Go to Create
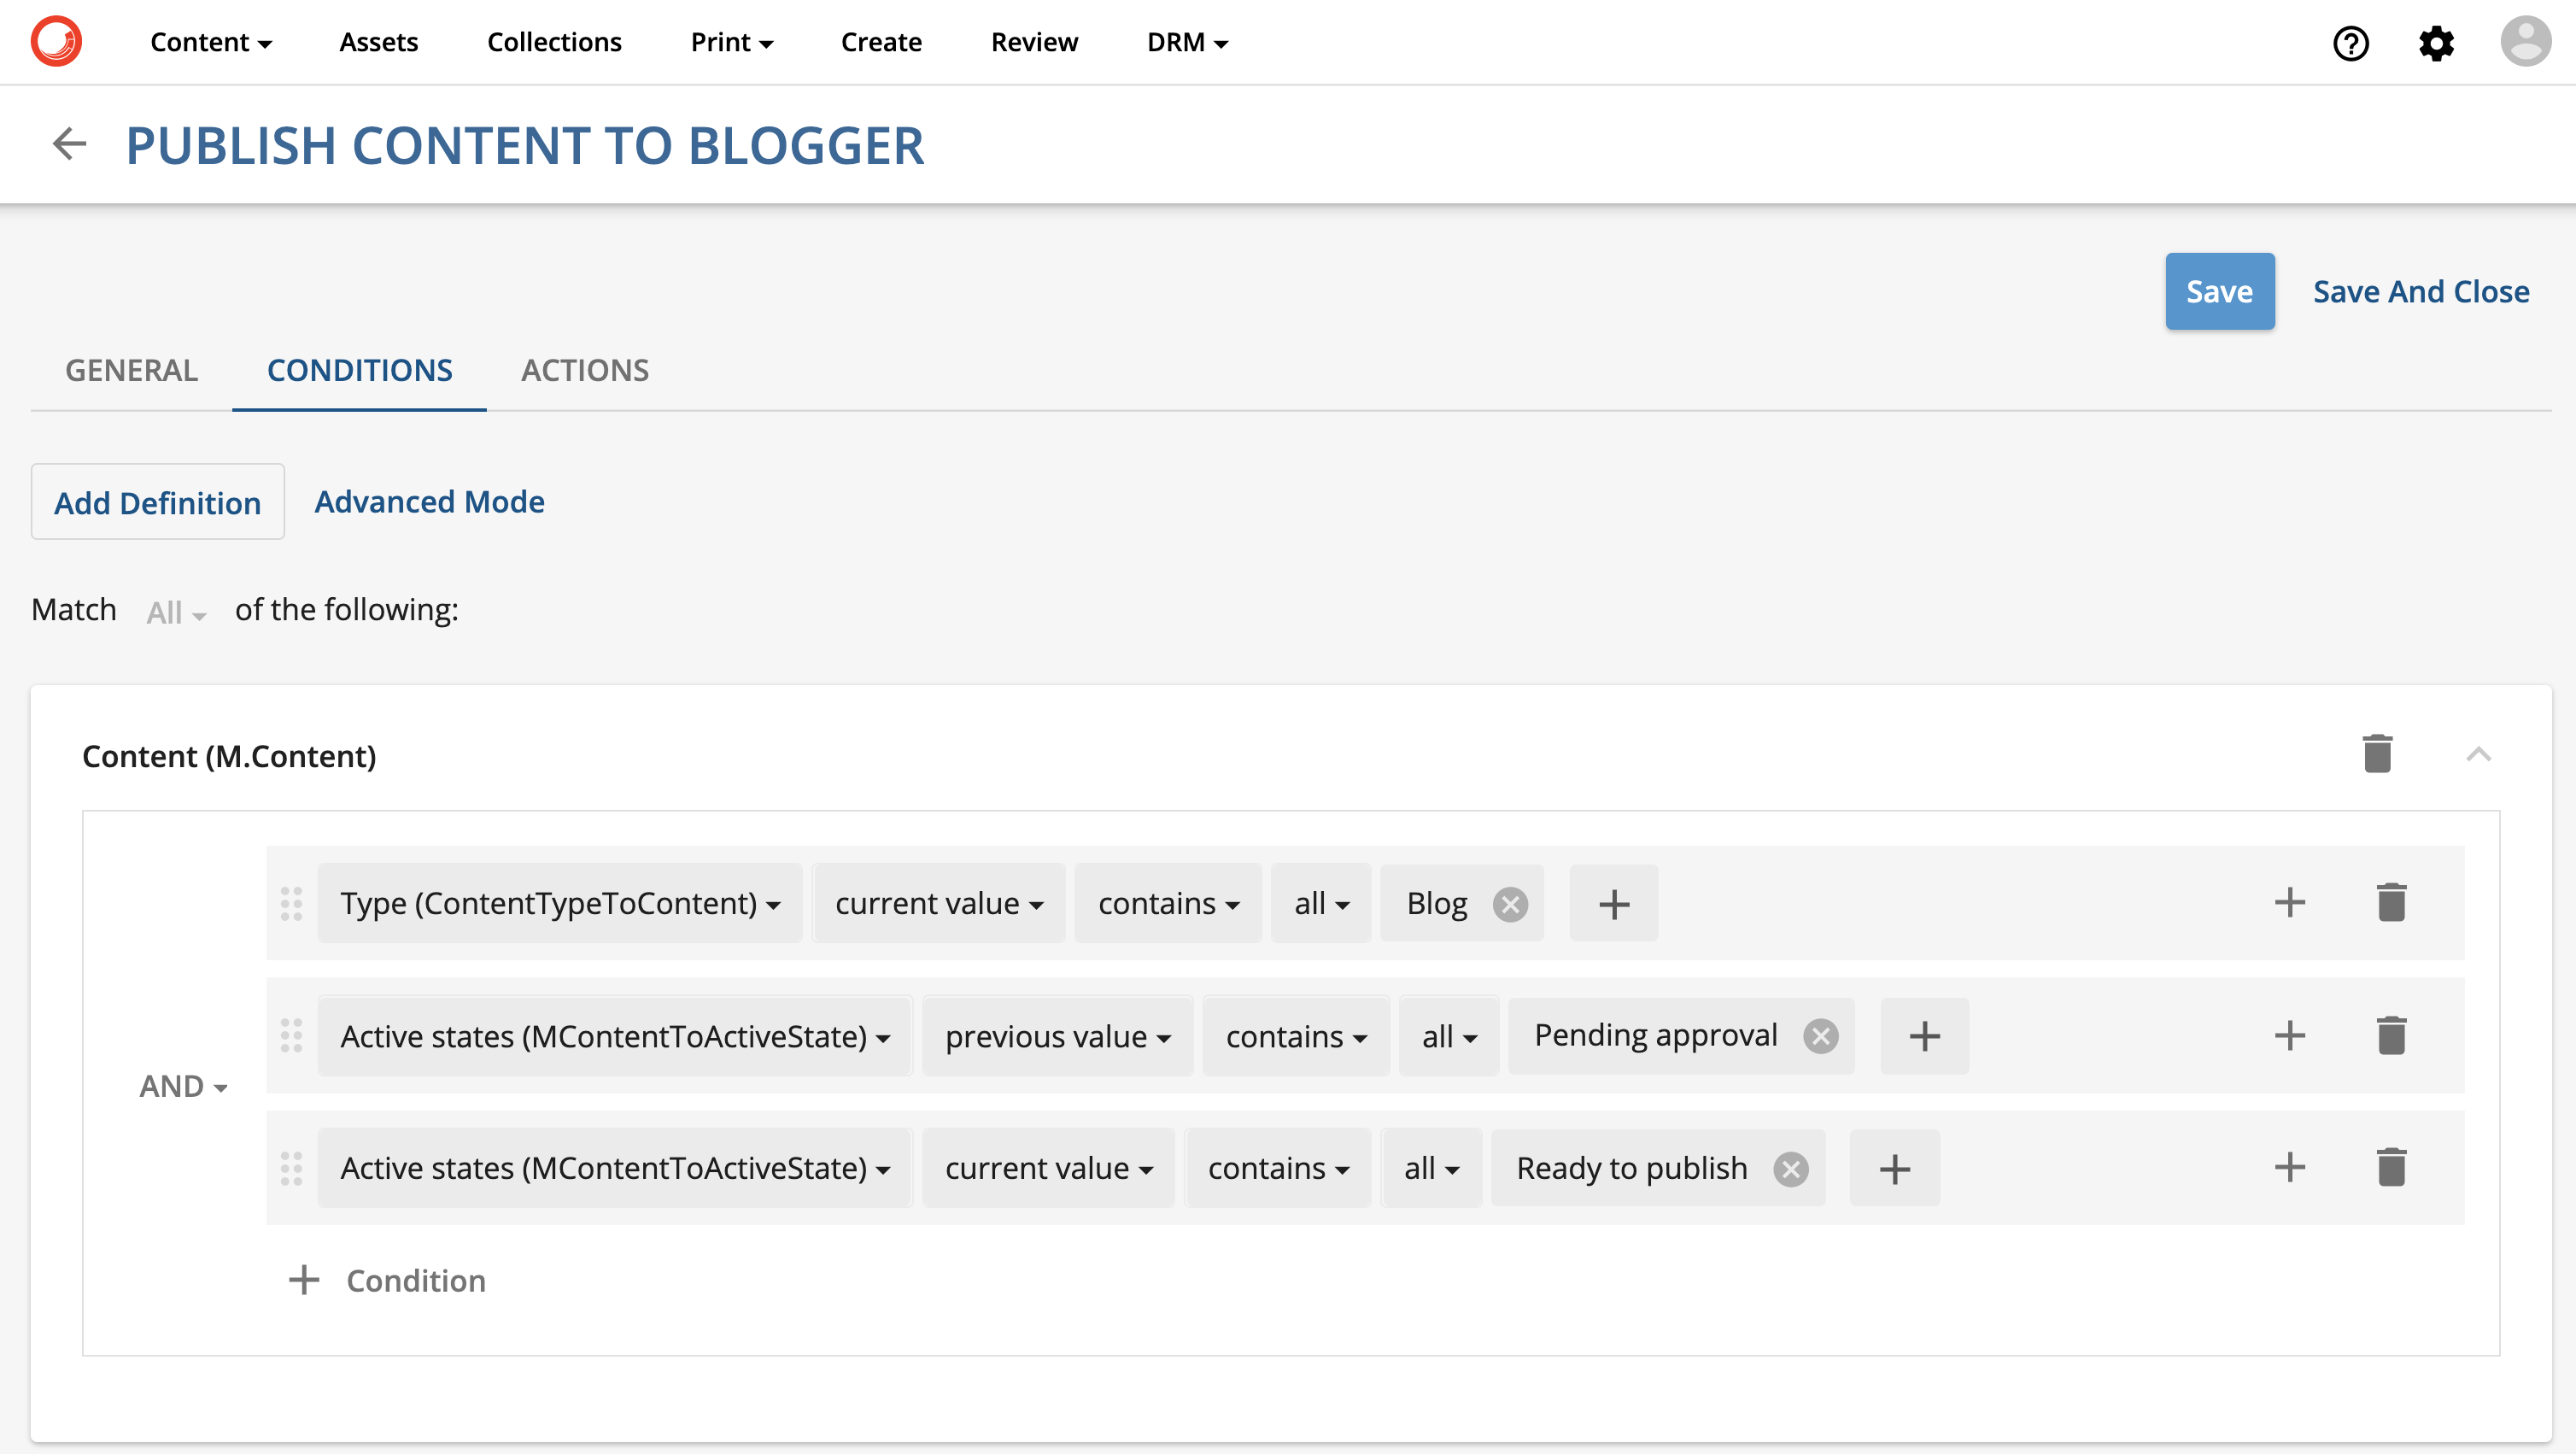 click(881, 42)
